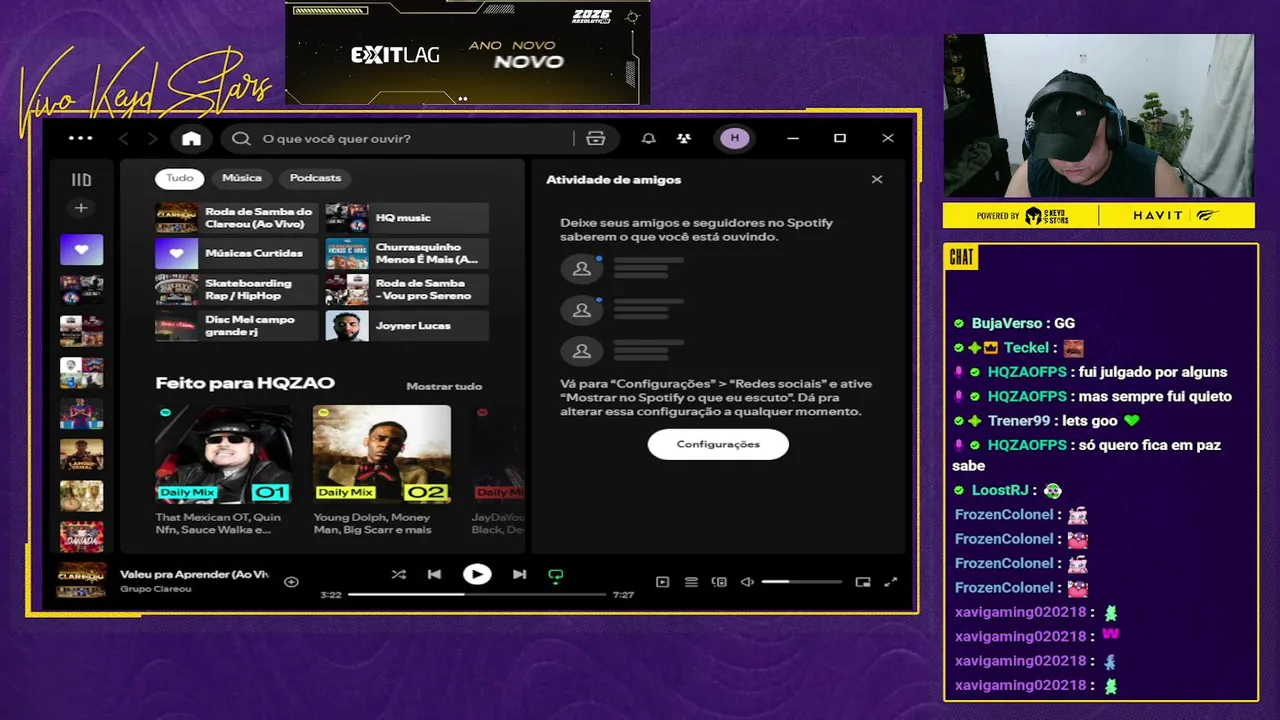Open Liked Songs heart in the sidebar
1280x720 pixels.
click(81, 250)
